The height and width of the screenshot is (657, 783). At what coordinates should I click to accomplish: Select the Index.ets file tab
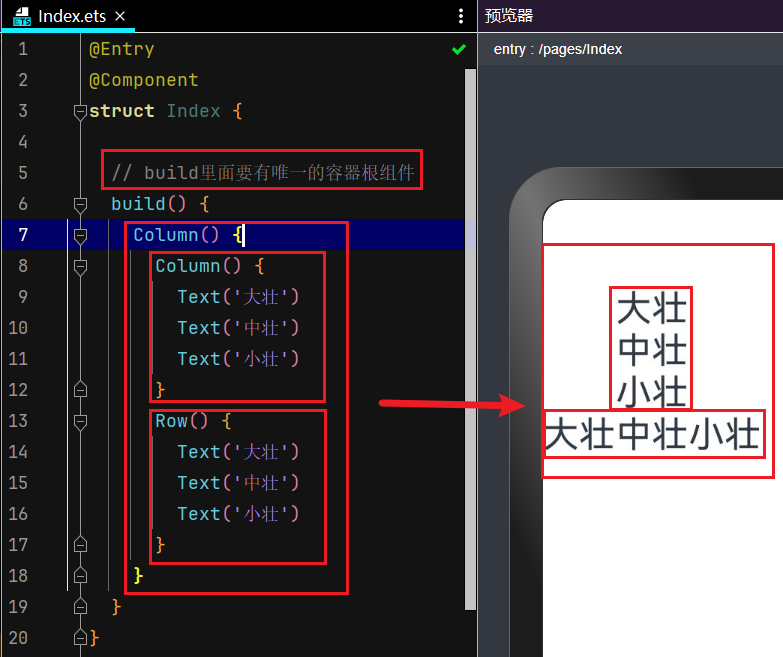tap(69, 16)
